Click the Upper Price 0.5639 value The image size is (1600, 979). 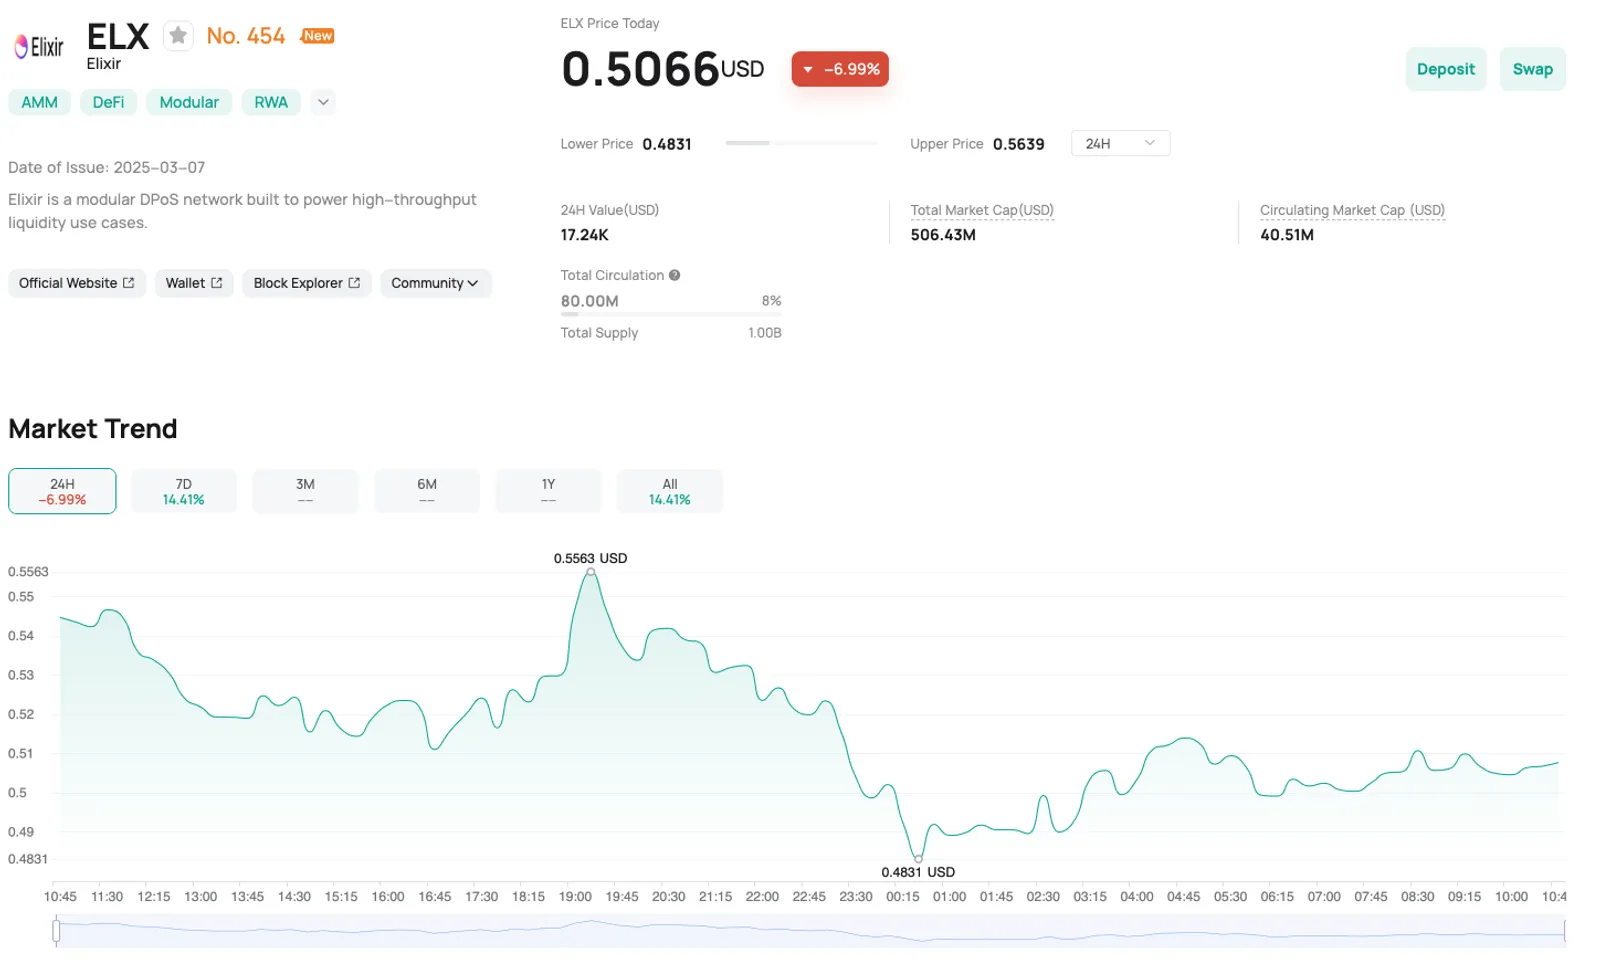point(1019,144)
